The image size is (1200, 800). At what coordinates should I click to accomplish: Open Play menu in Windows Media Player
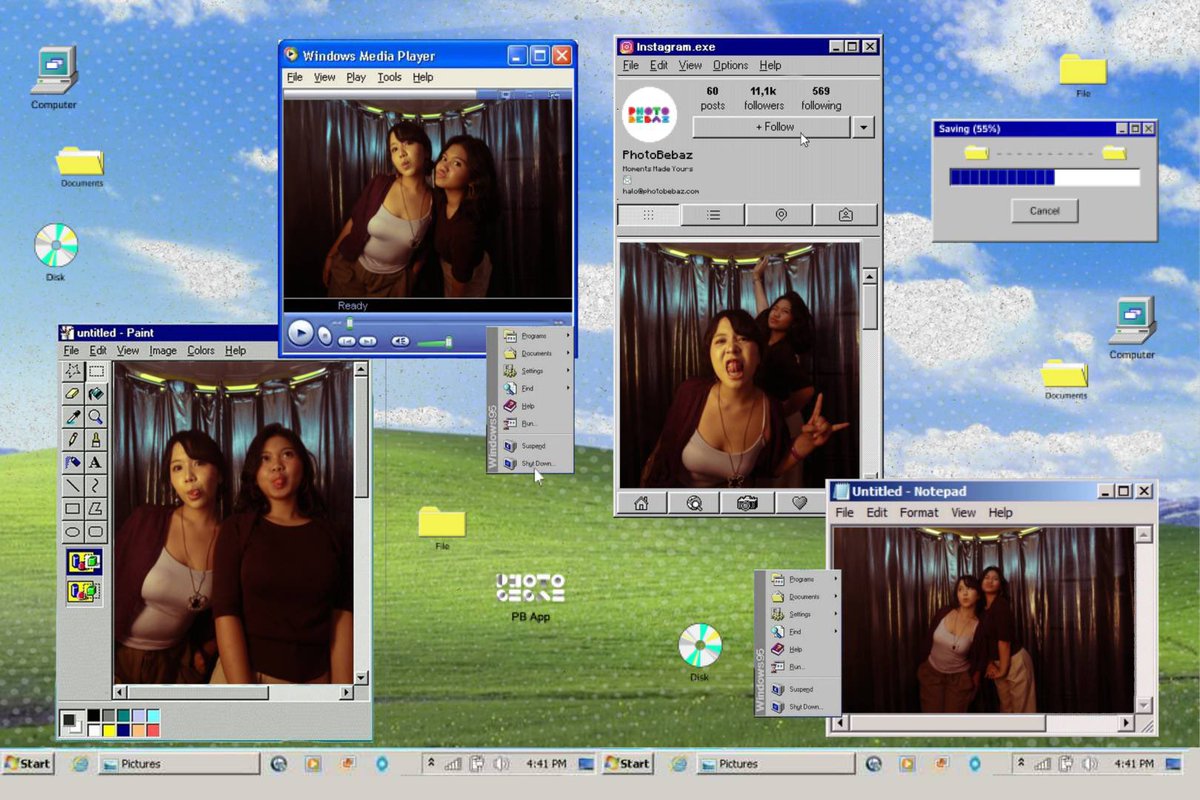(x=356, y=77)
